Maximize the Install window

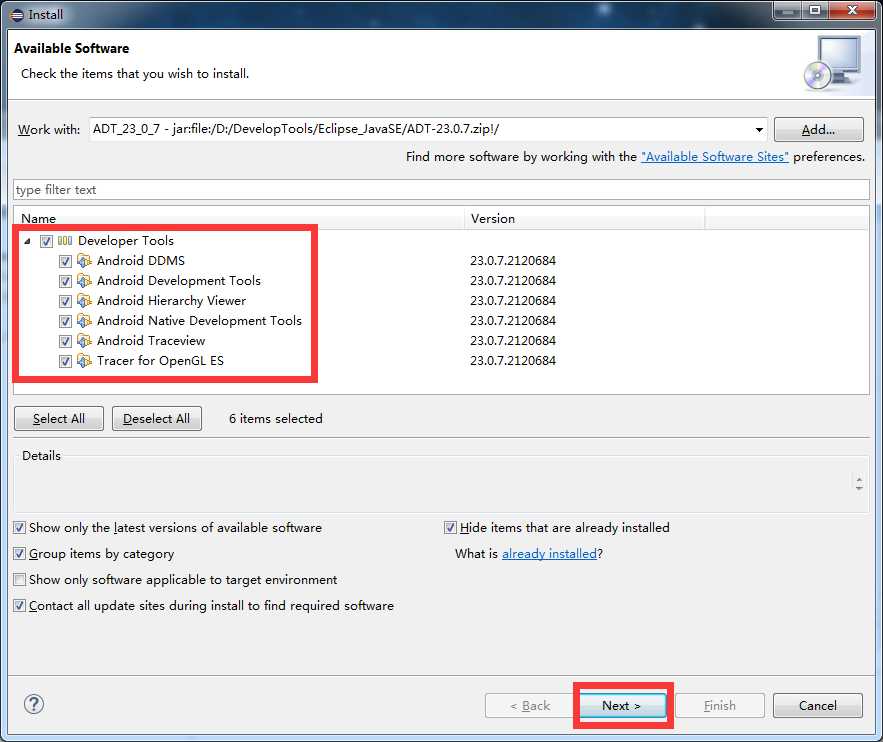click(815, 10)
